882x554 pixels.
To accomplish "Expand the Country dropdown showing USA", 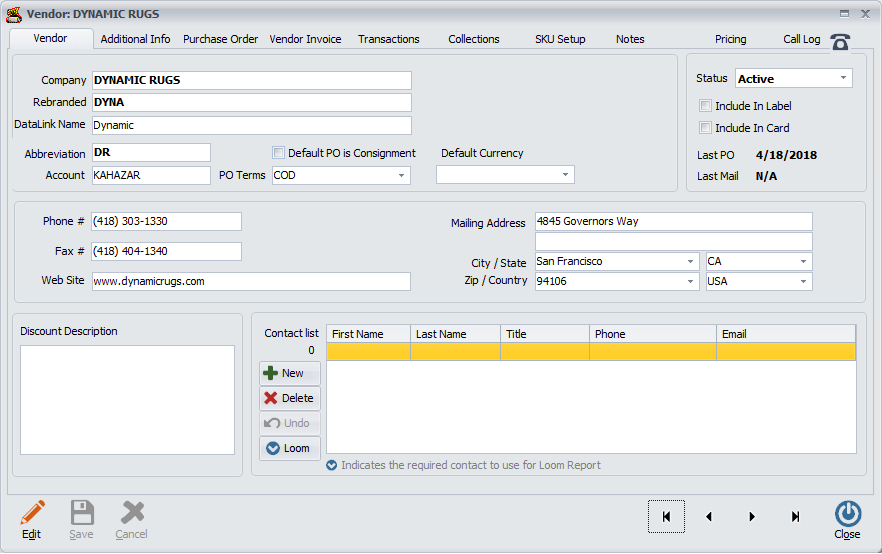I will coord(803,281).
